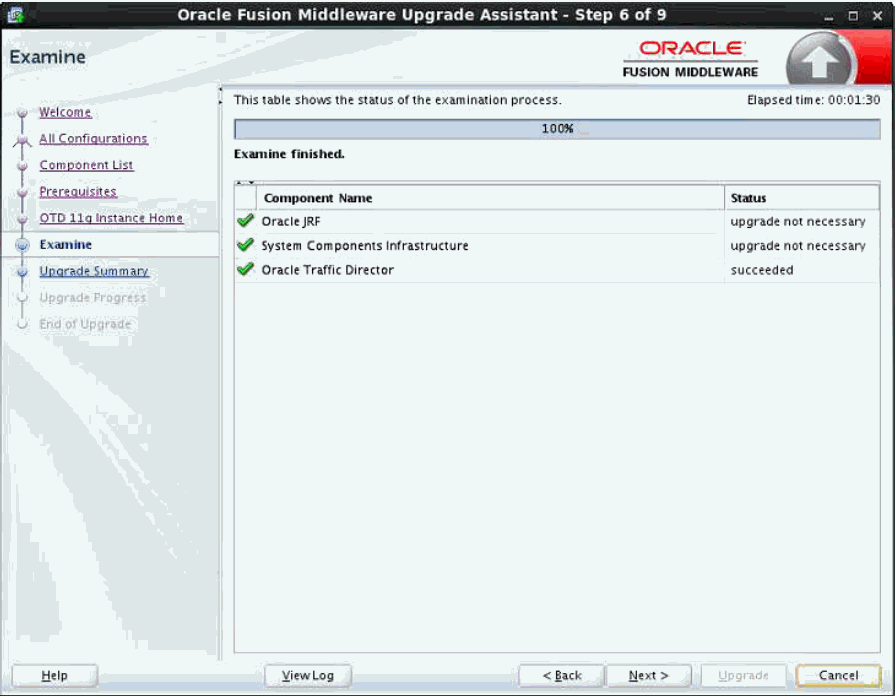This screenshot has height=696, width=895.
Task: Open the Prerequisites step link
Action: click(x=78, y=191)
